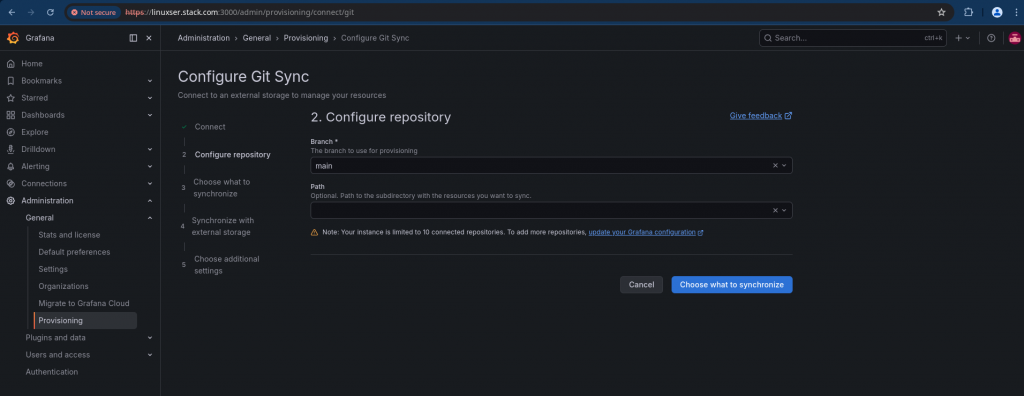1024x396 pixels.
Task: Click Choose what to synchronize step
Action: coord(221,188)
